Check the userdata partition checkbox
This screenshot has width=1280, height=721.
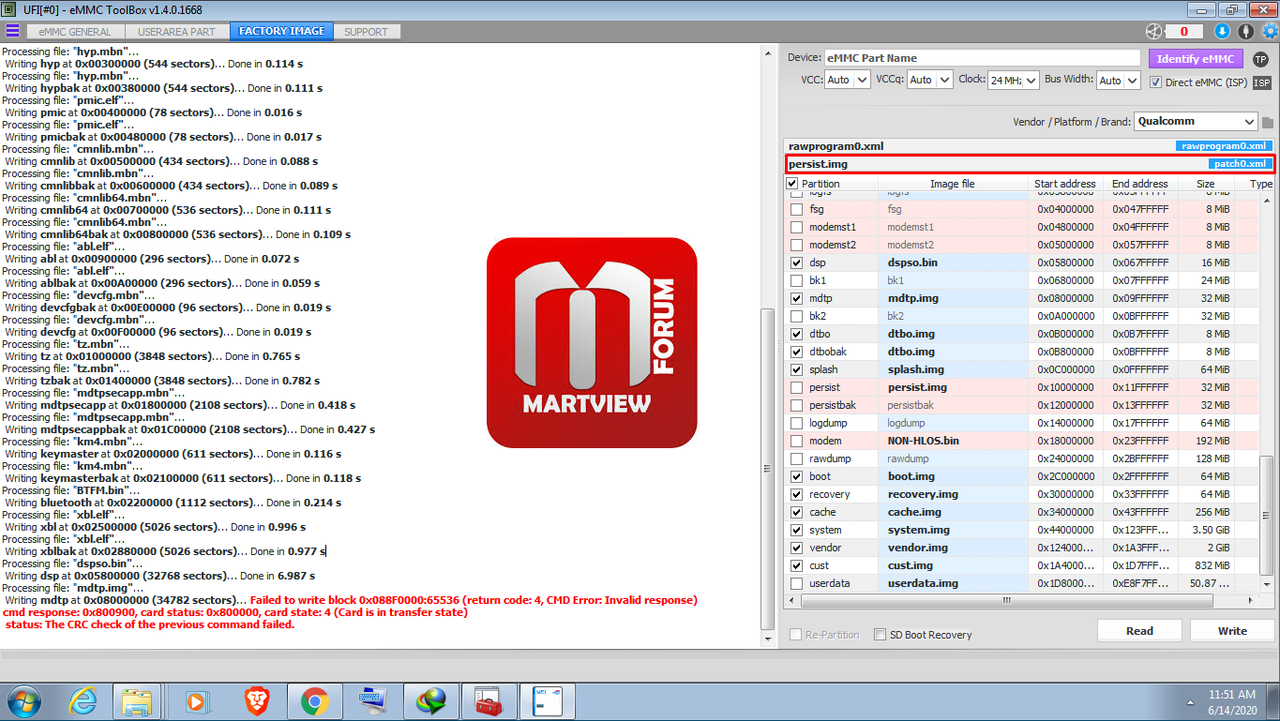pos(797,584)
